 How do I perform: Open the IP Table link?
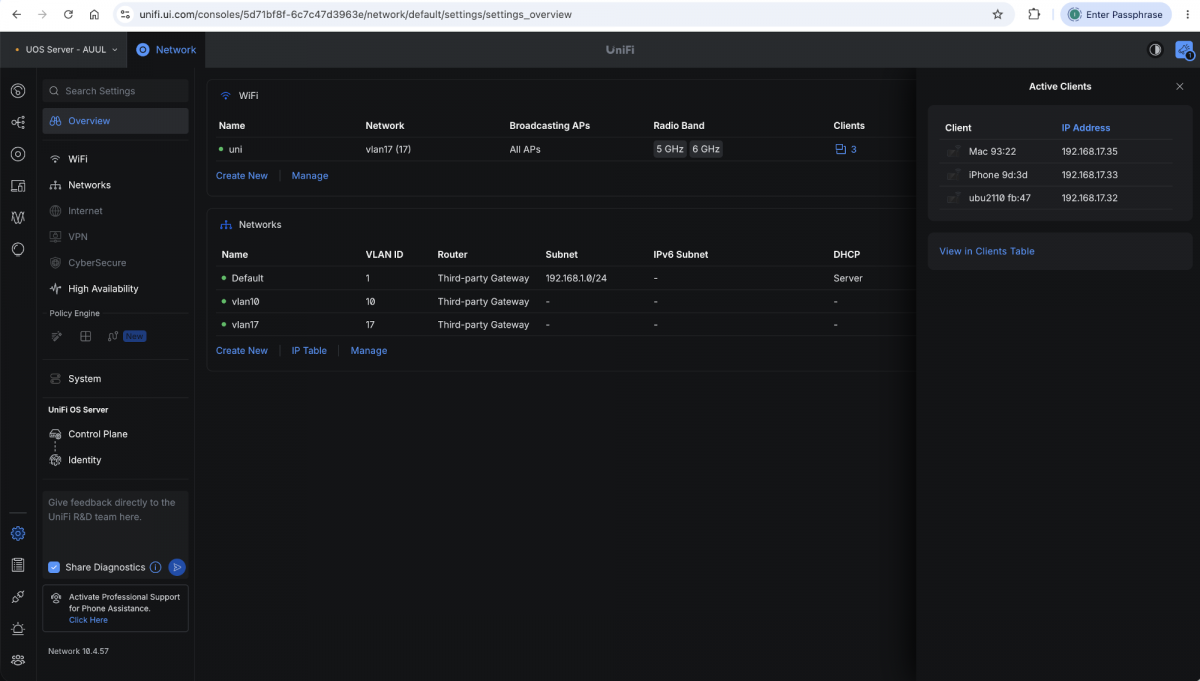tap(309, 351)
